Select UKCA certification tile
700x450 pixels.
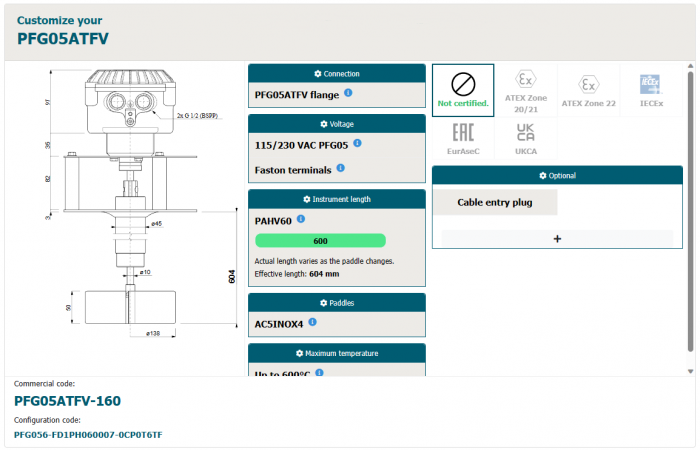tap(525, 140)
